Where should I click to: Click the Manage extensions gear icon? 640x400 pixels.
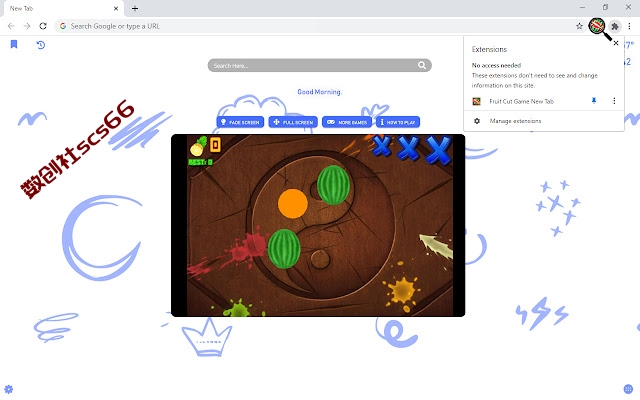pyautogui.click(x=477, y=121)
